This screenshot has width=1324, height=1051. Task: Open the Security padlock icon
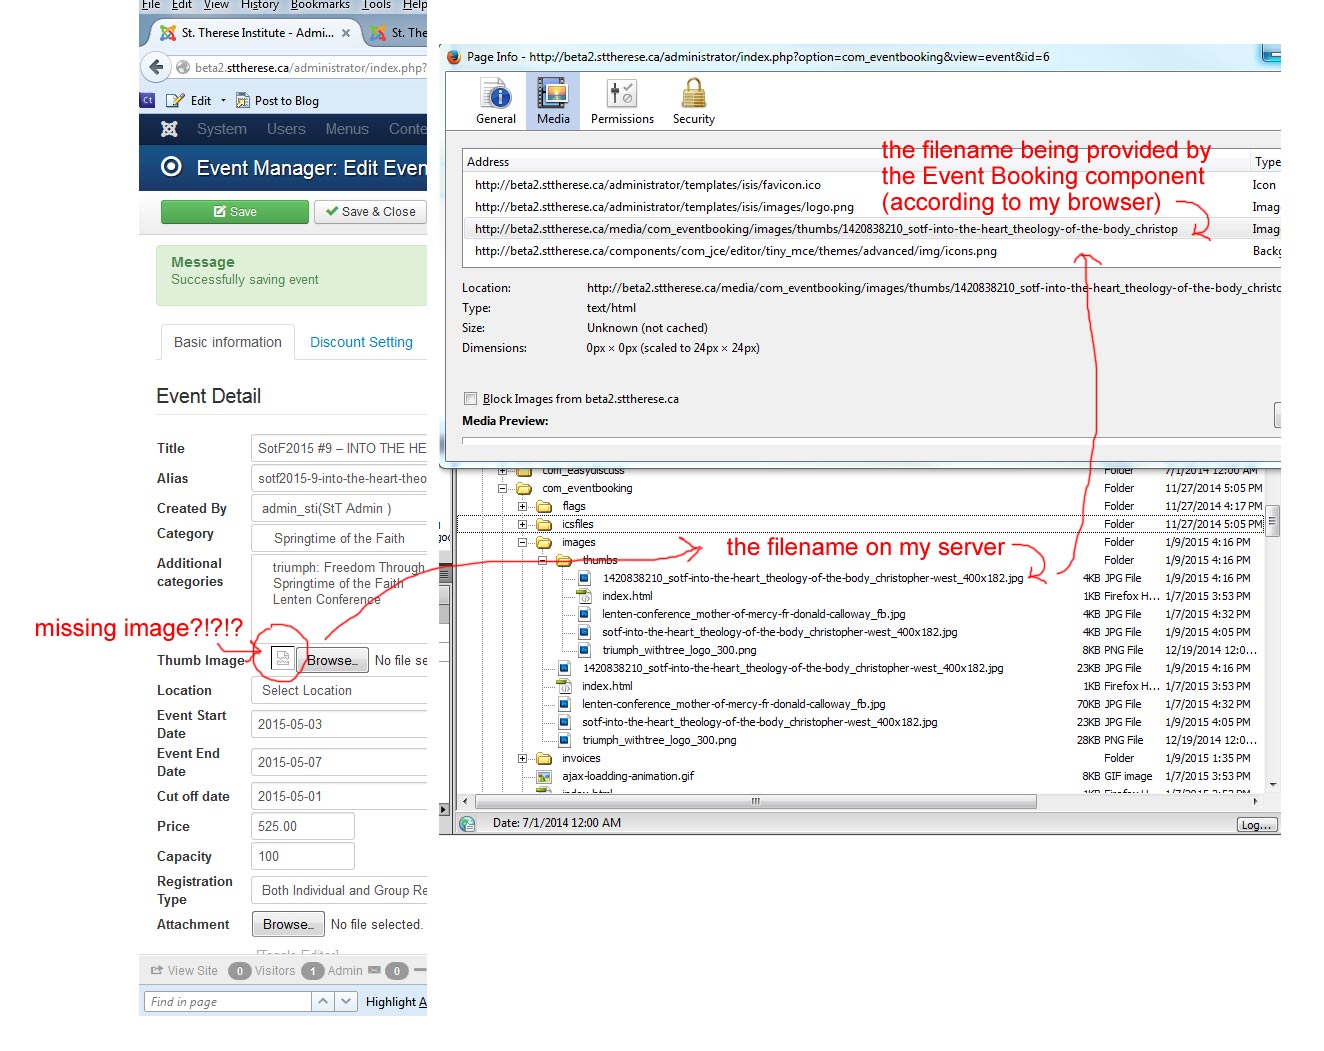pyautogui.click(x=693, y=96)
